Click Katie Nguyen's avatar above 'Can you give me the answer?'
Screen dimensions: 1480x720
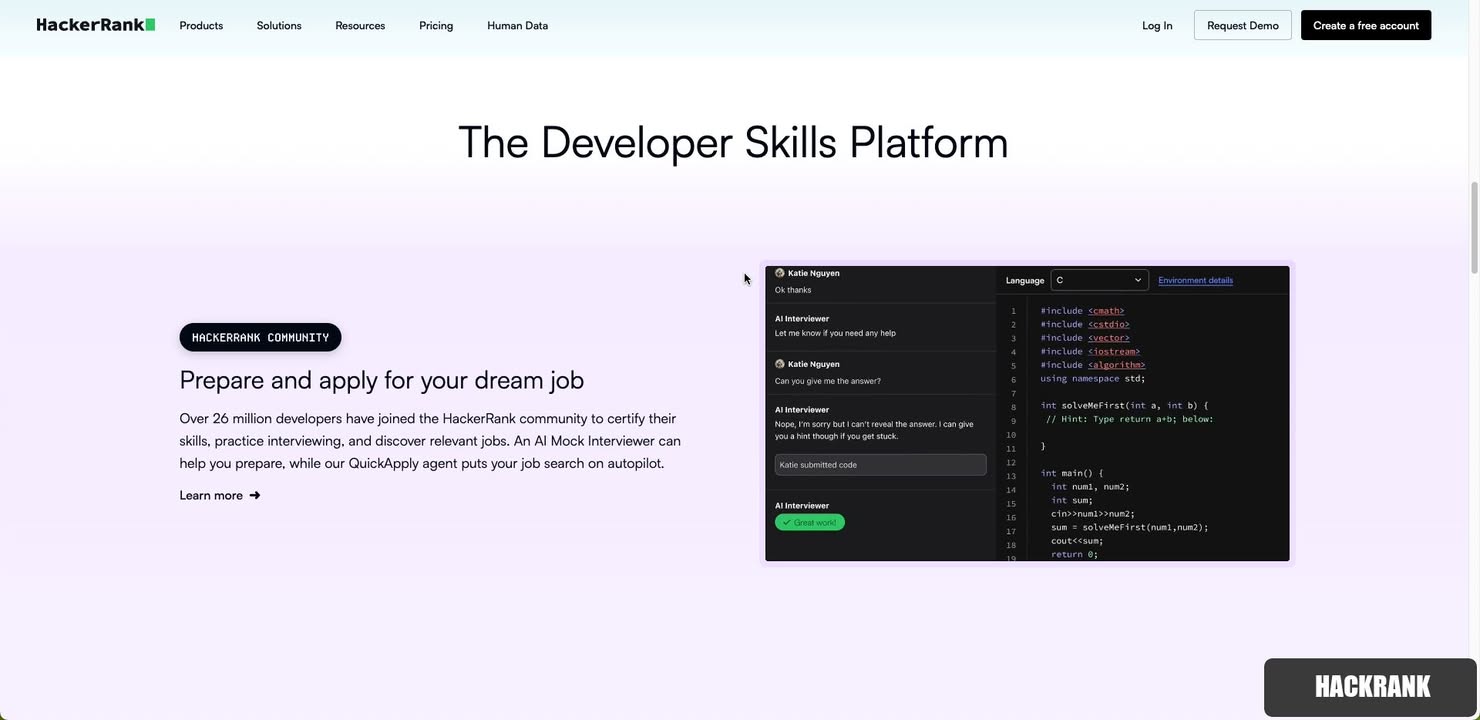pyautogui.click(x=780, y=364)
